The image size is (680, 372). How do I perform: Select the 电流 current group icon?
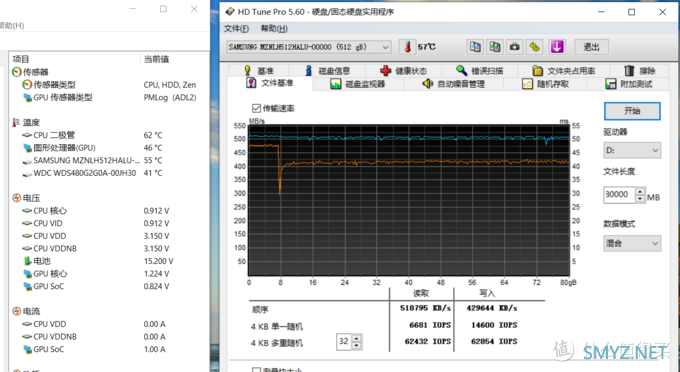16,311
